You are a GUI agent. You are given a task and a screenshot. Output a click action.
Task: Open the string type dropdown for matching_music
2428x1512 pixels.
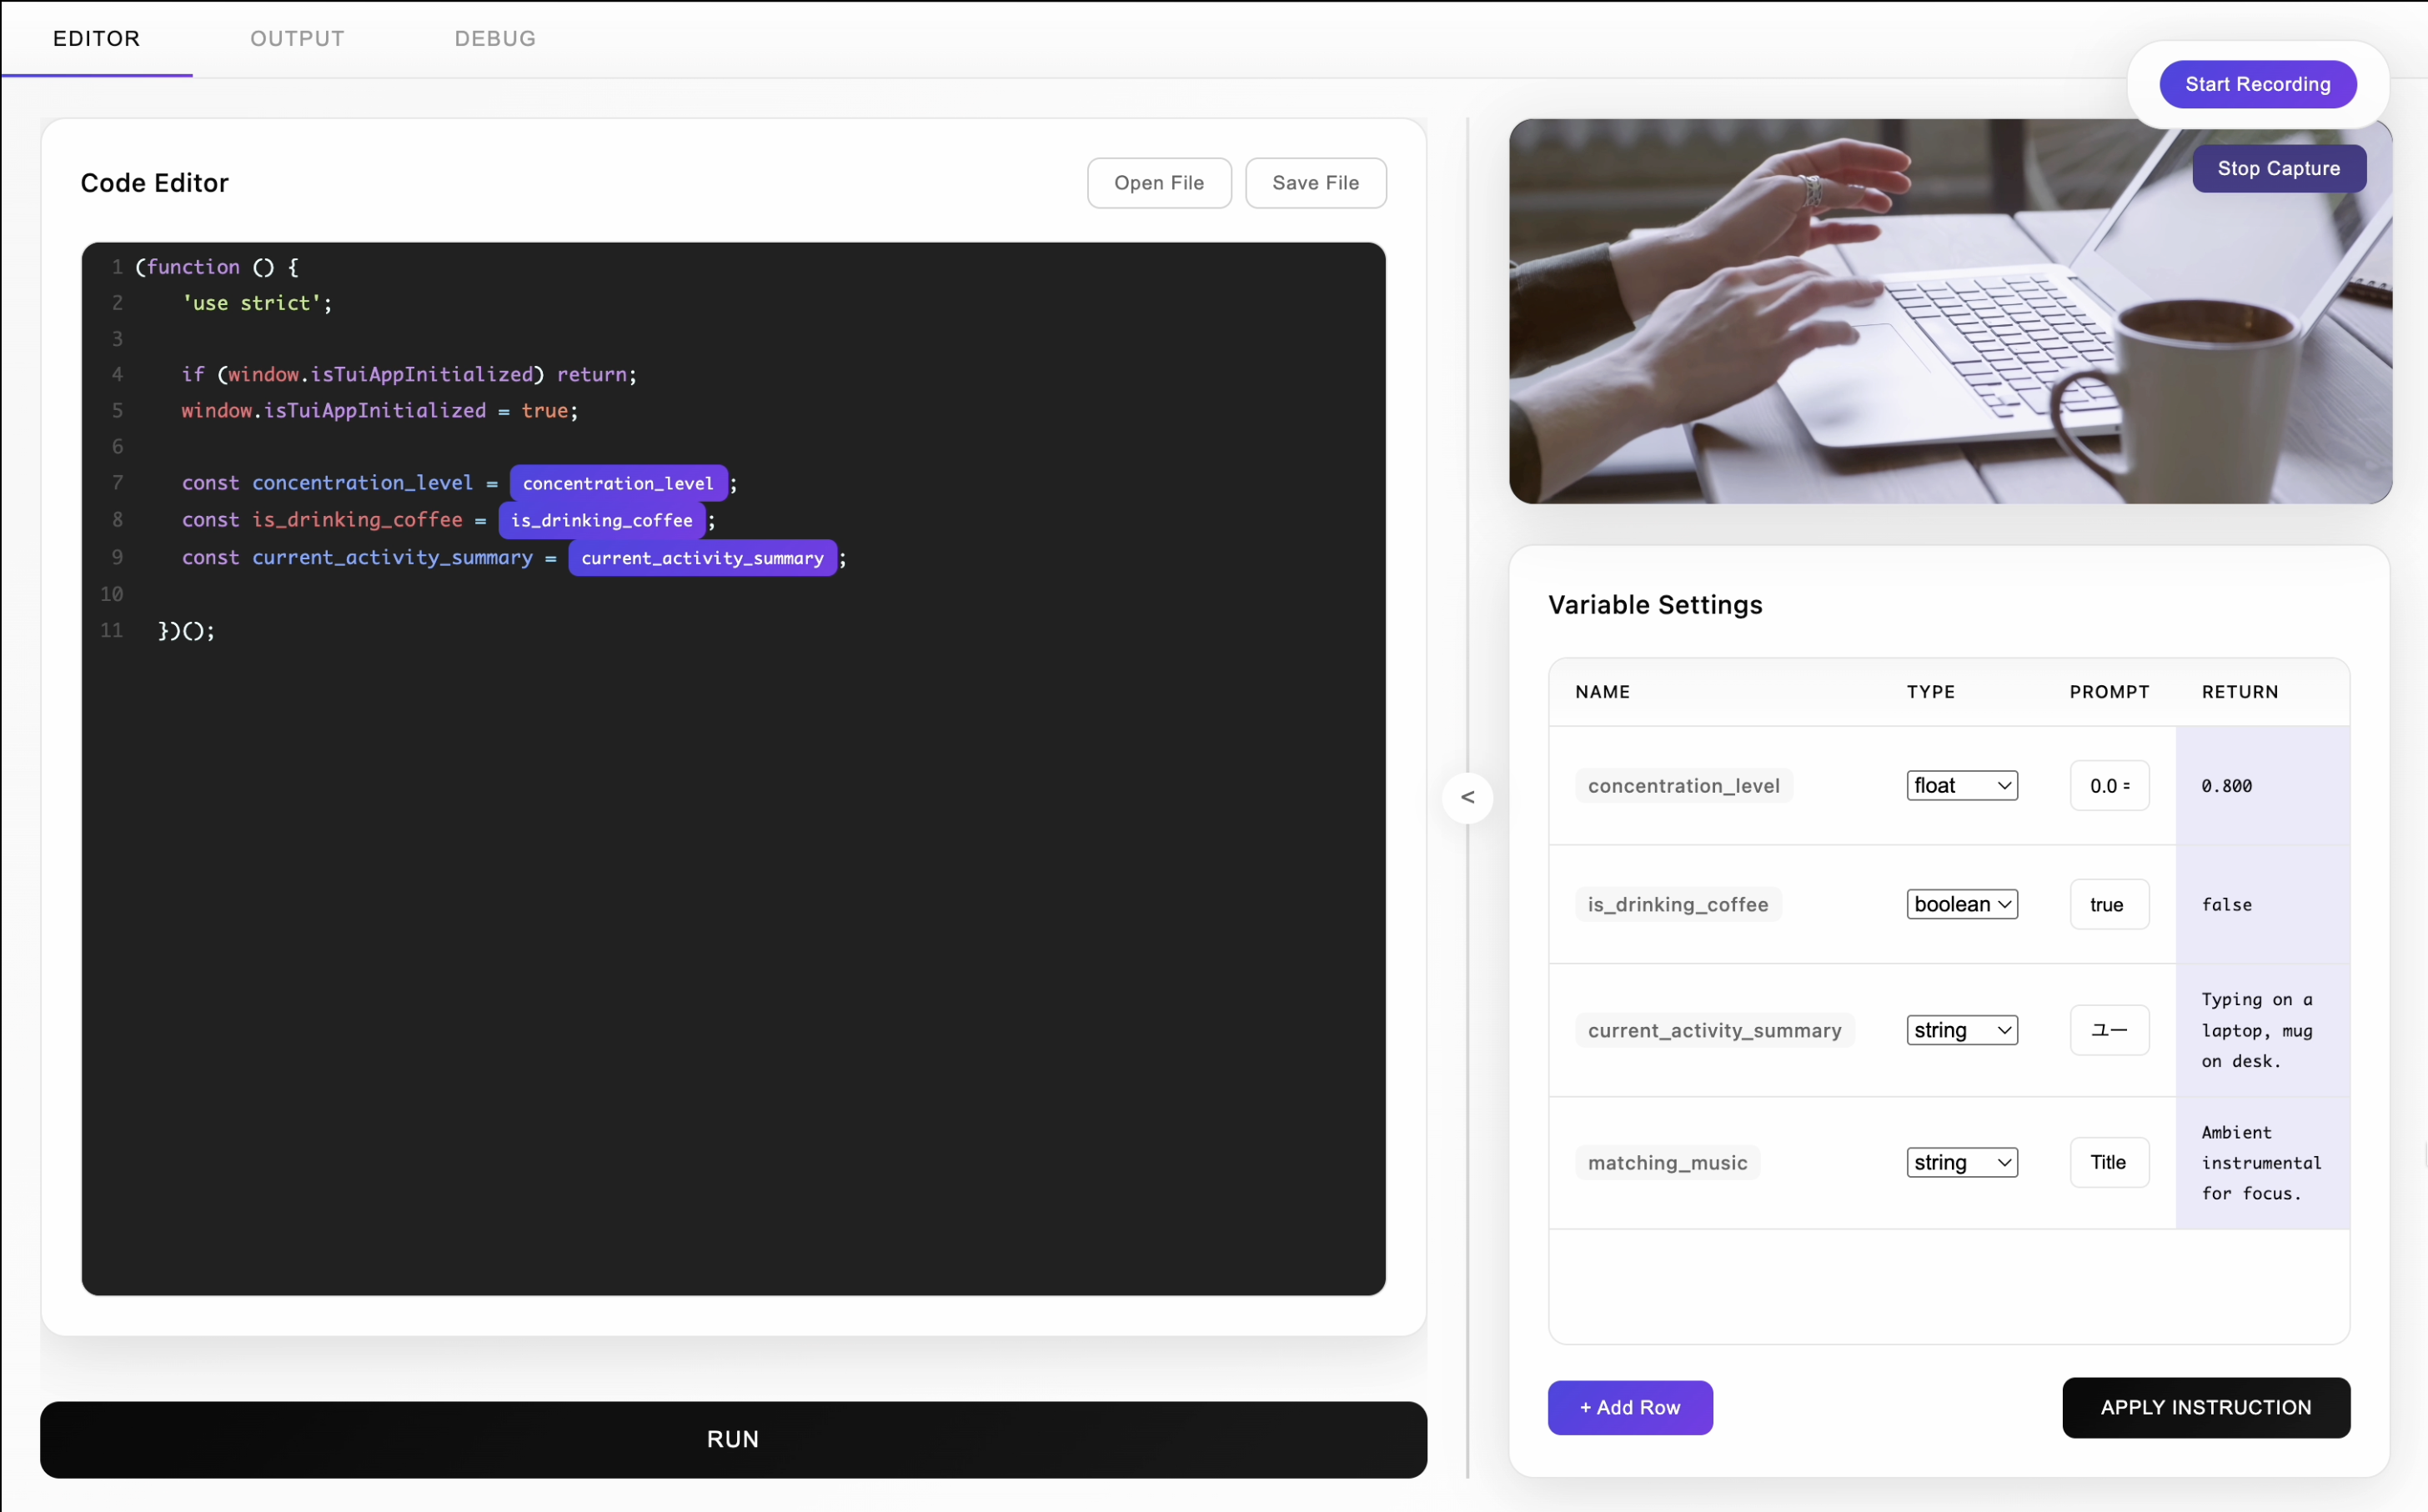click(x=1961, y=1162)
